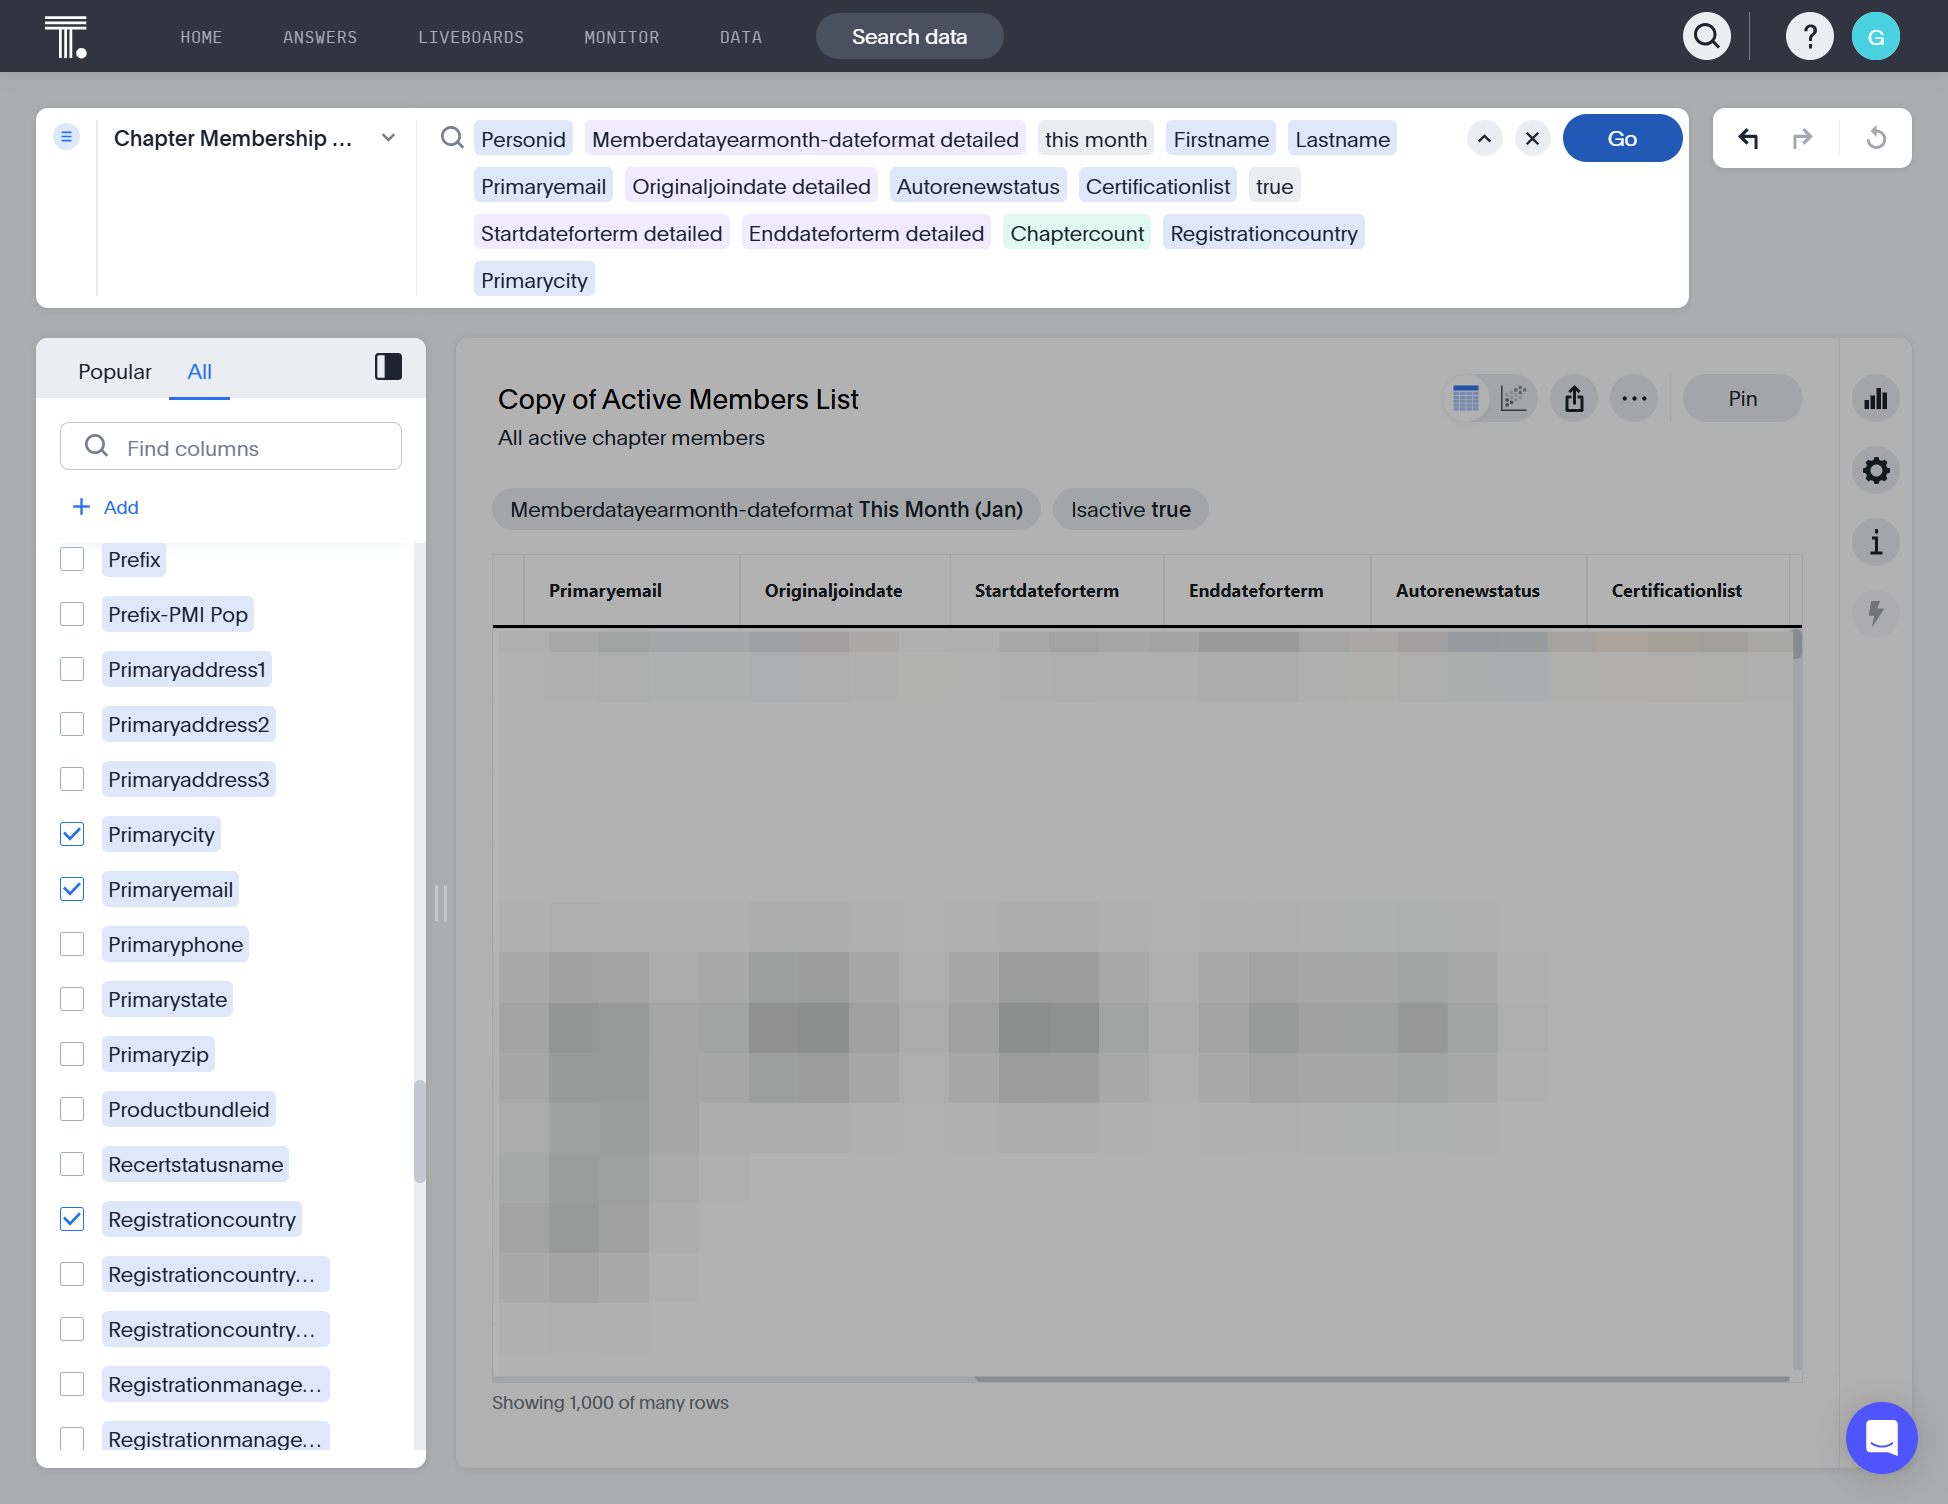
Task: Check the Primarystate checkbox
Action: (72, 999)
